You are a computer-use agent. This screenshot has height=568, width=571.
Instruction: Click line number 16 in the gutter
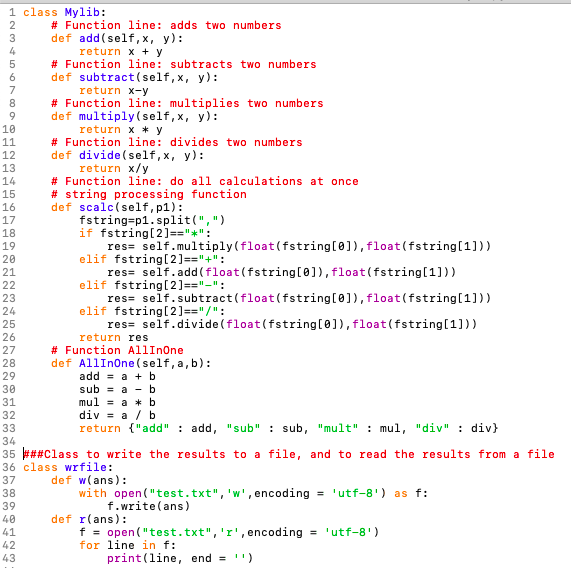click(x=9, y=208)
